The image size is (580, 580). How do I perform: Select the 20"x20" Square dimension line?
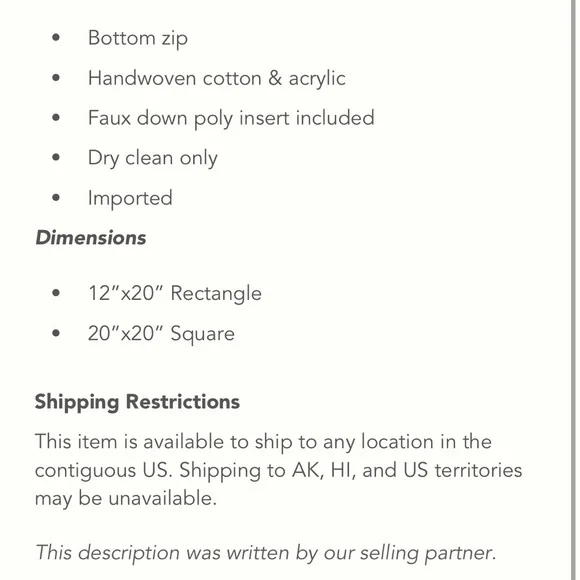pyautogui.click(x=161, y=334)
